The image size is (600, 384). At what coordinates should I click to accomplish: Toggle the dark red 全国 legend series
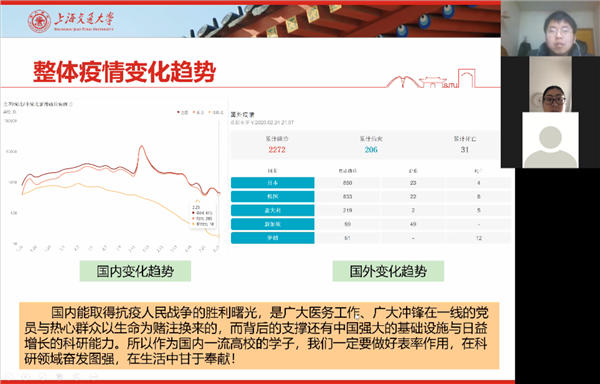[x=183, y=112]
